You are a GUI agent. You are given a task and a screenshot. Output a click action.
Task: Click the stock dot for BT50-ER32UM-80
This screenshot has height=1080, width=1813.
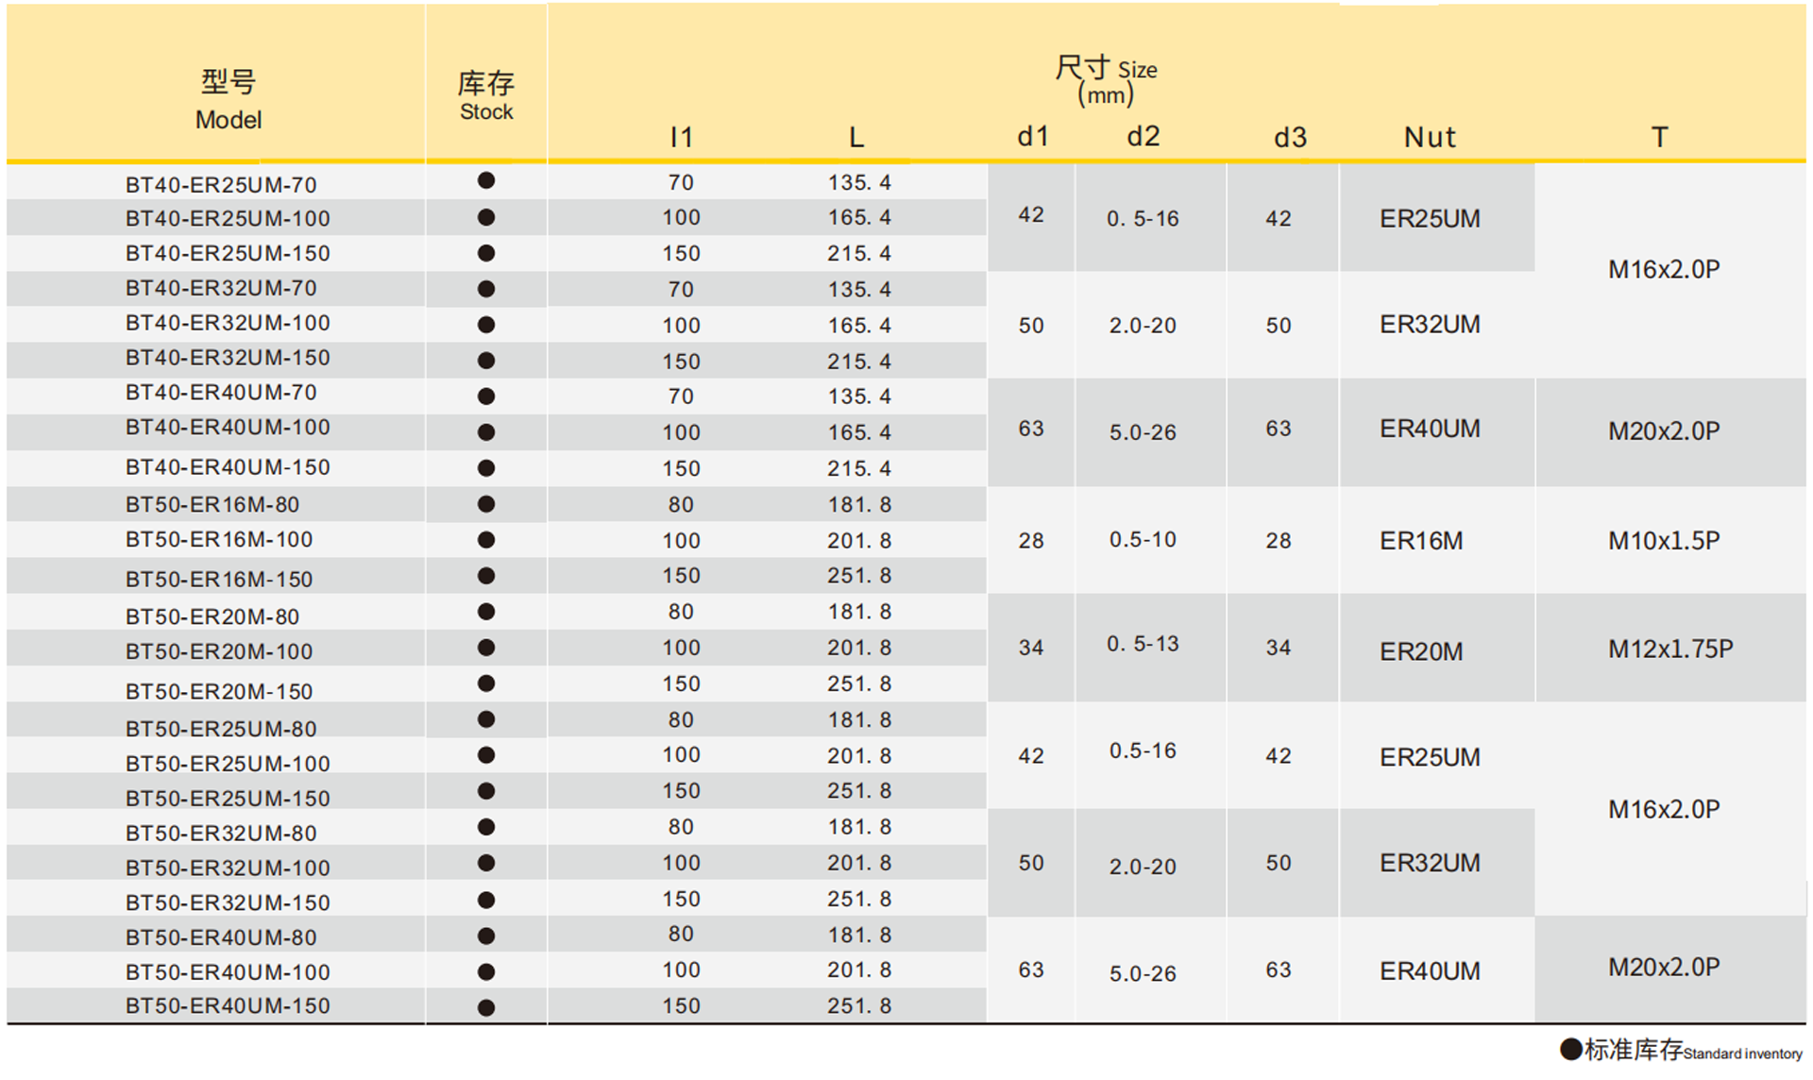click(486, 827)
